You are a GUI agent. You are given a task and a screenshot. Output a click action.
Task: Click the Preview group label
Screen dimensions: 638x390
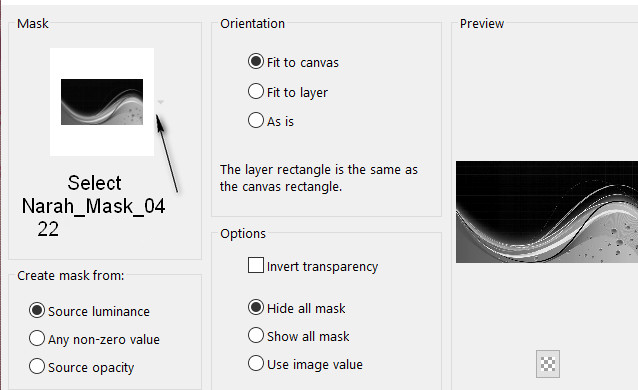point(482,24)
